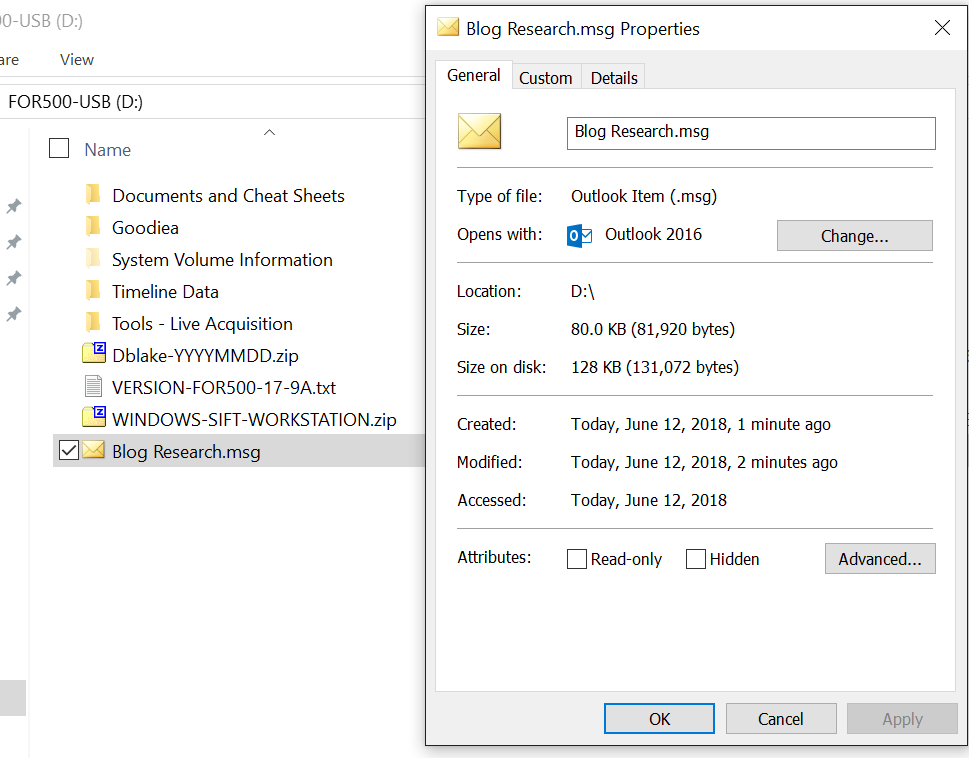Click the Created date value
This screenshot has width=969, height=758.
(700, 424)
